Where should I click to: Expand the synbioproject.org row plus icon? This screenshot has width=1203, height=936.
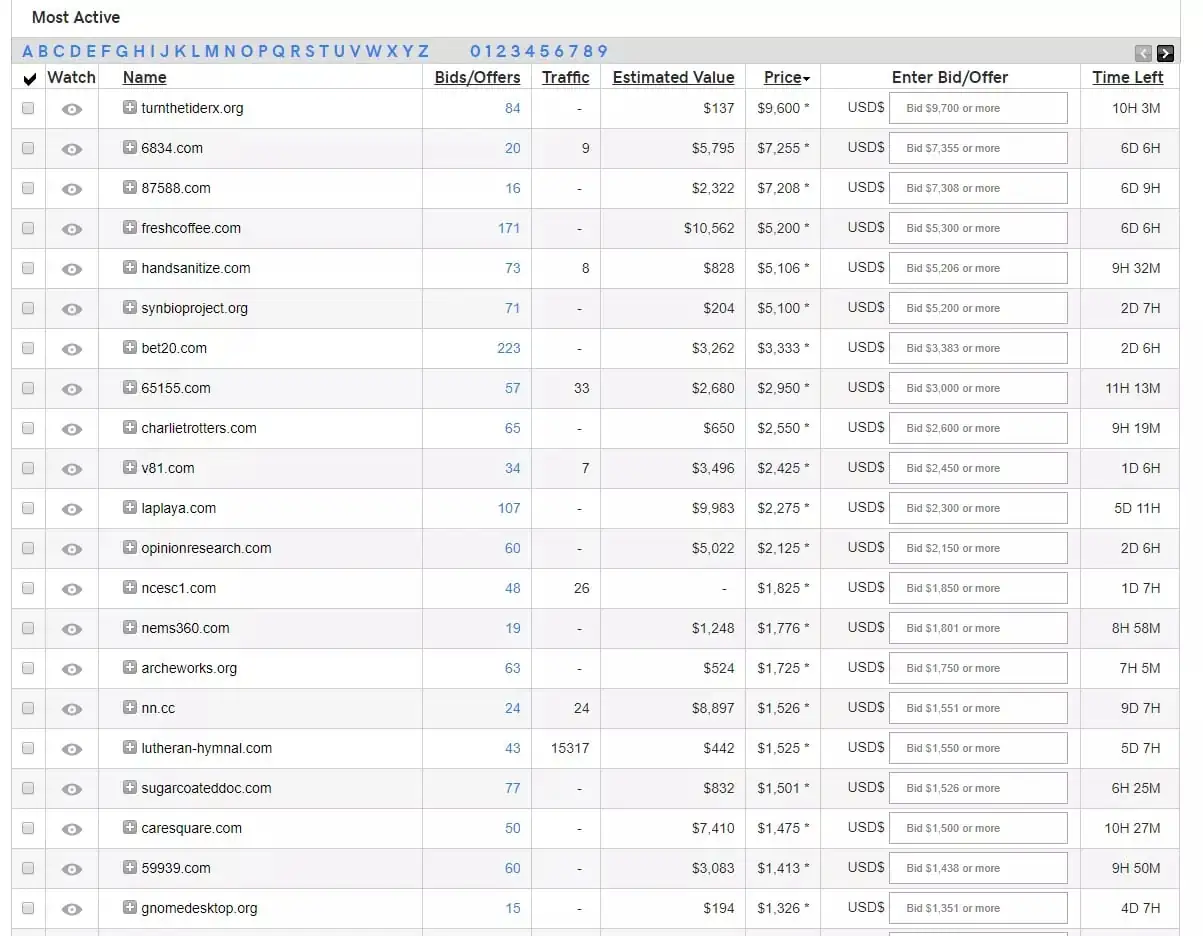coord(130,307)
